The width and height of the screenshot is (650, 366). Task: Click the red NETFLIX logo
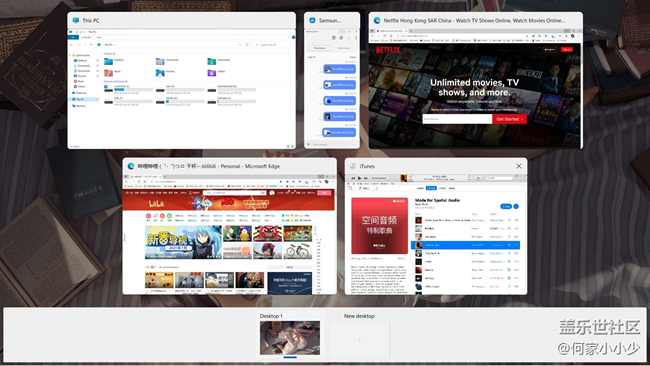coord(388,51)
